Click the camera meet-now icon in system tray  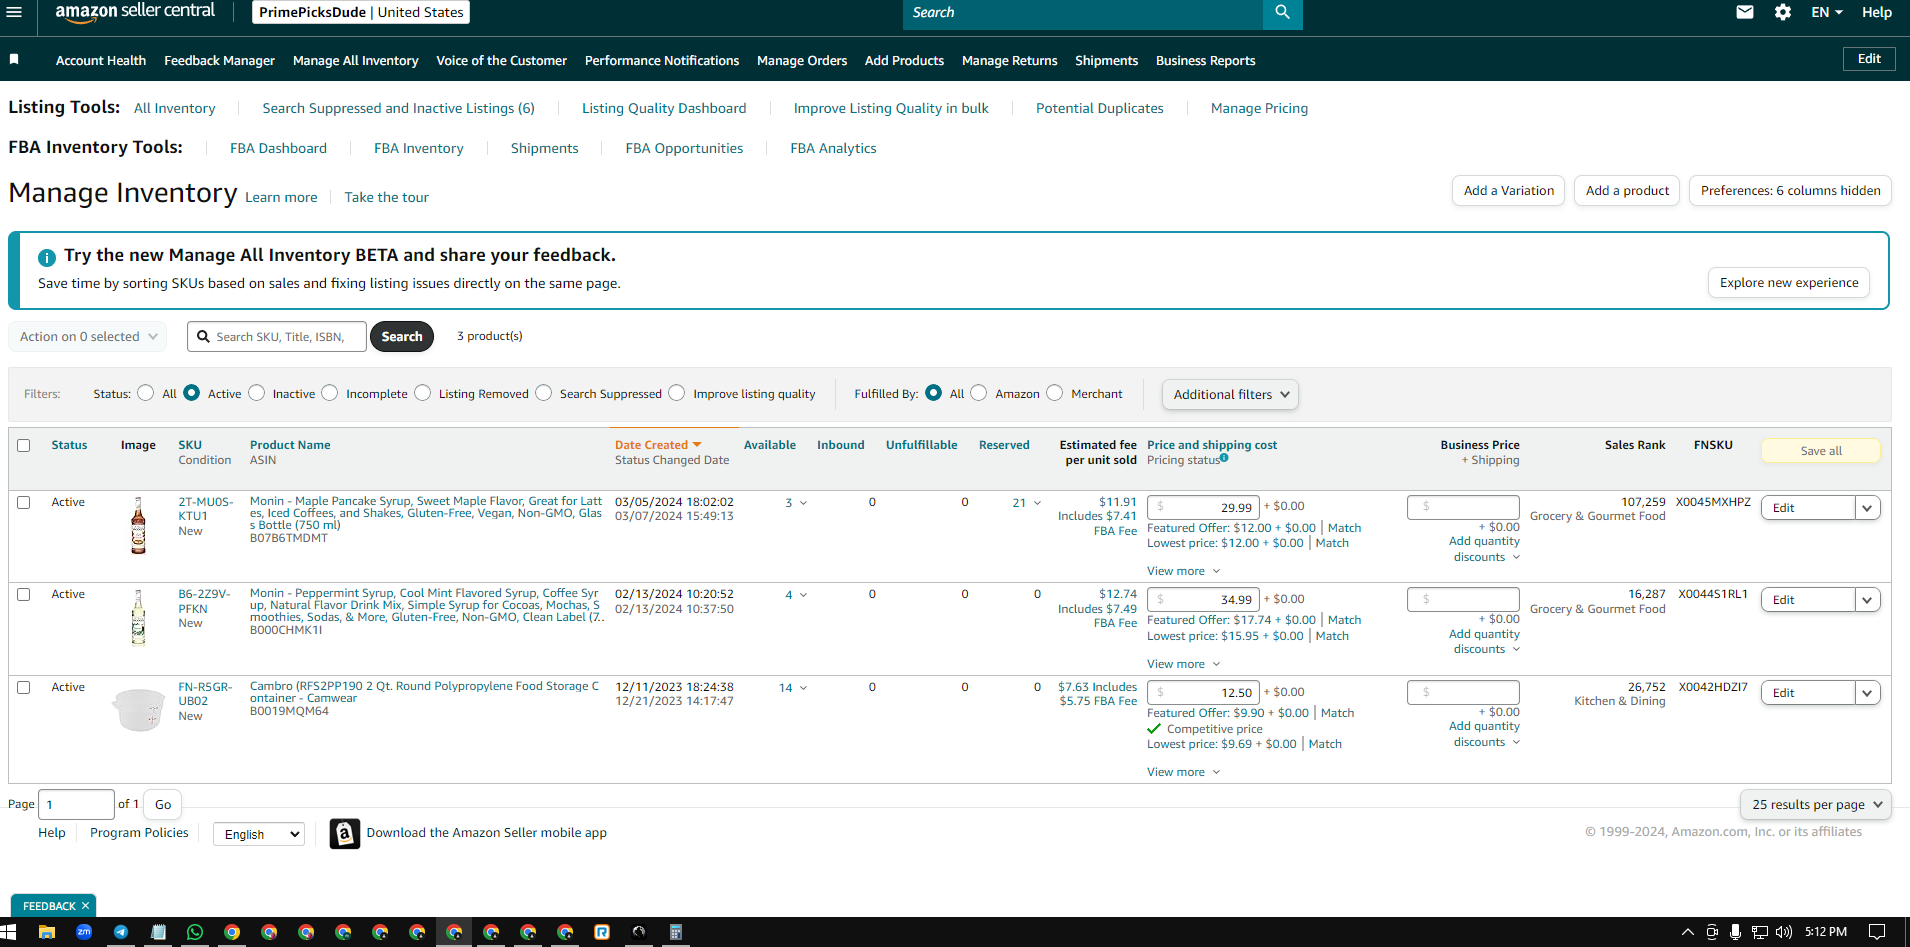[x=1712, y=932]
